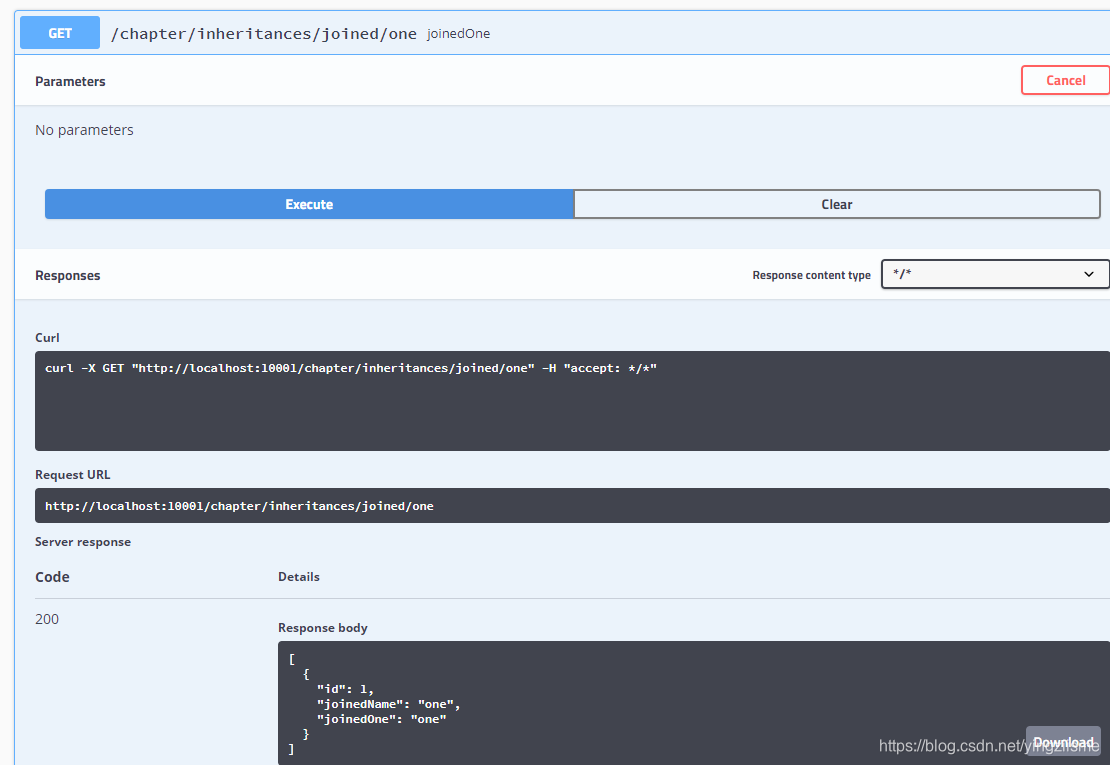Click the Details column header
Image resolution: width=1110 pixels, height=765 pixels.
[x=299, y=577]
